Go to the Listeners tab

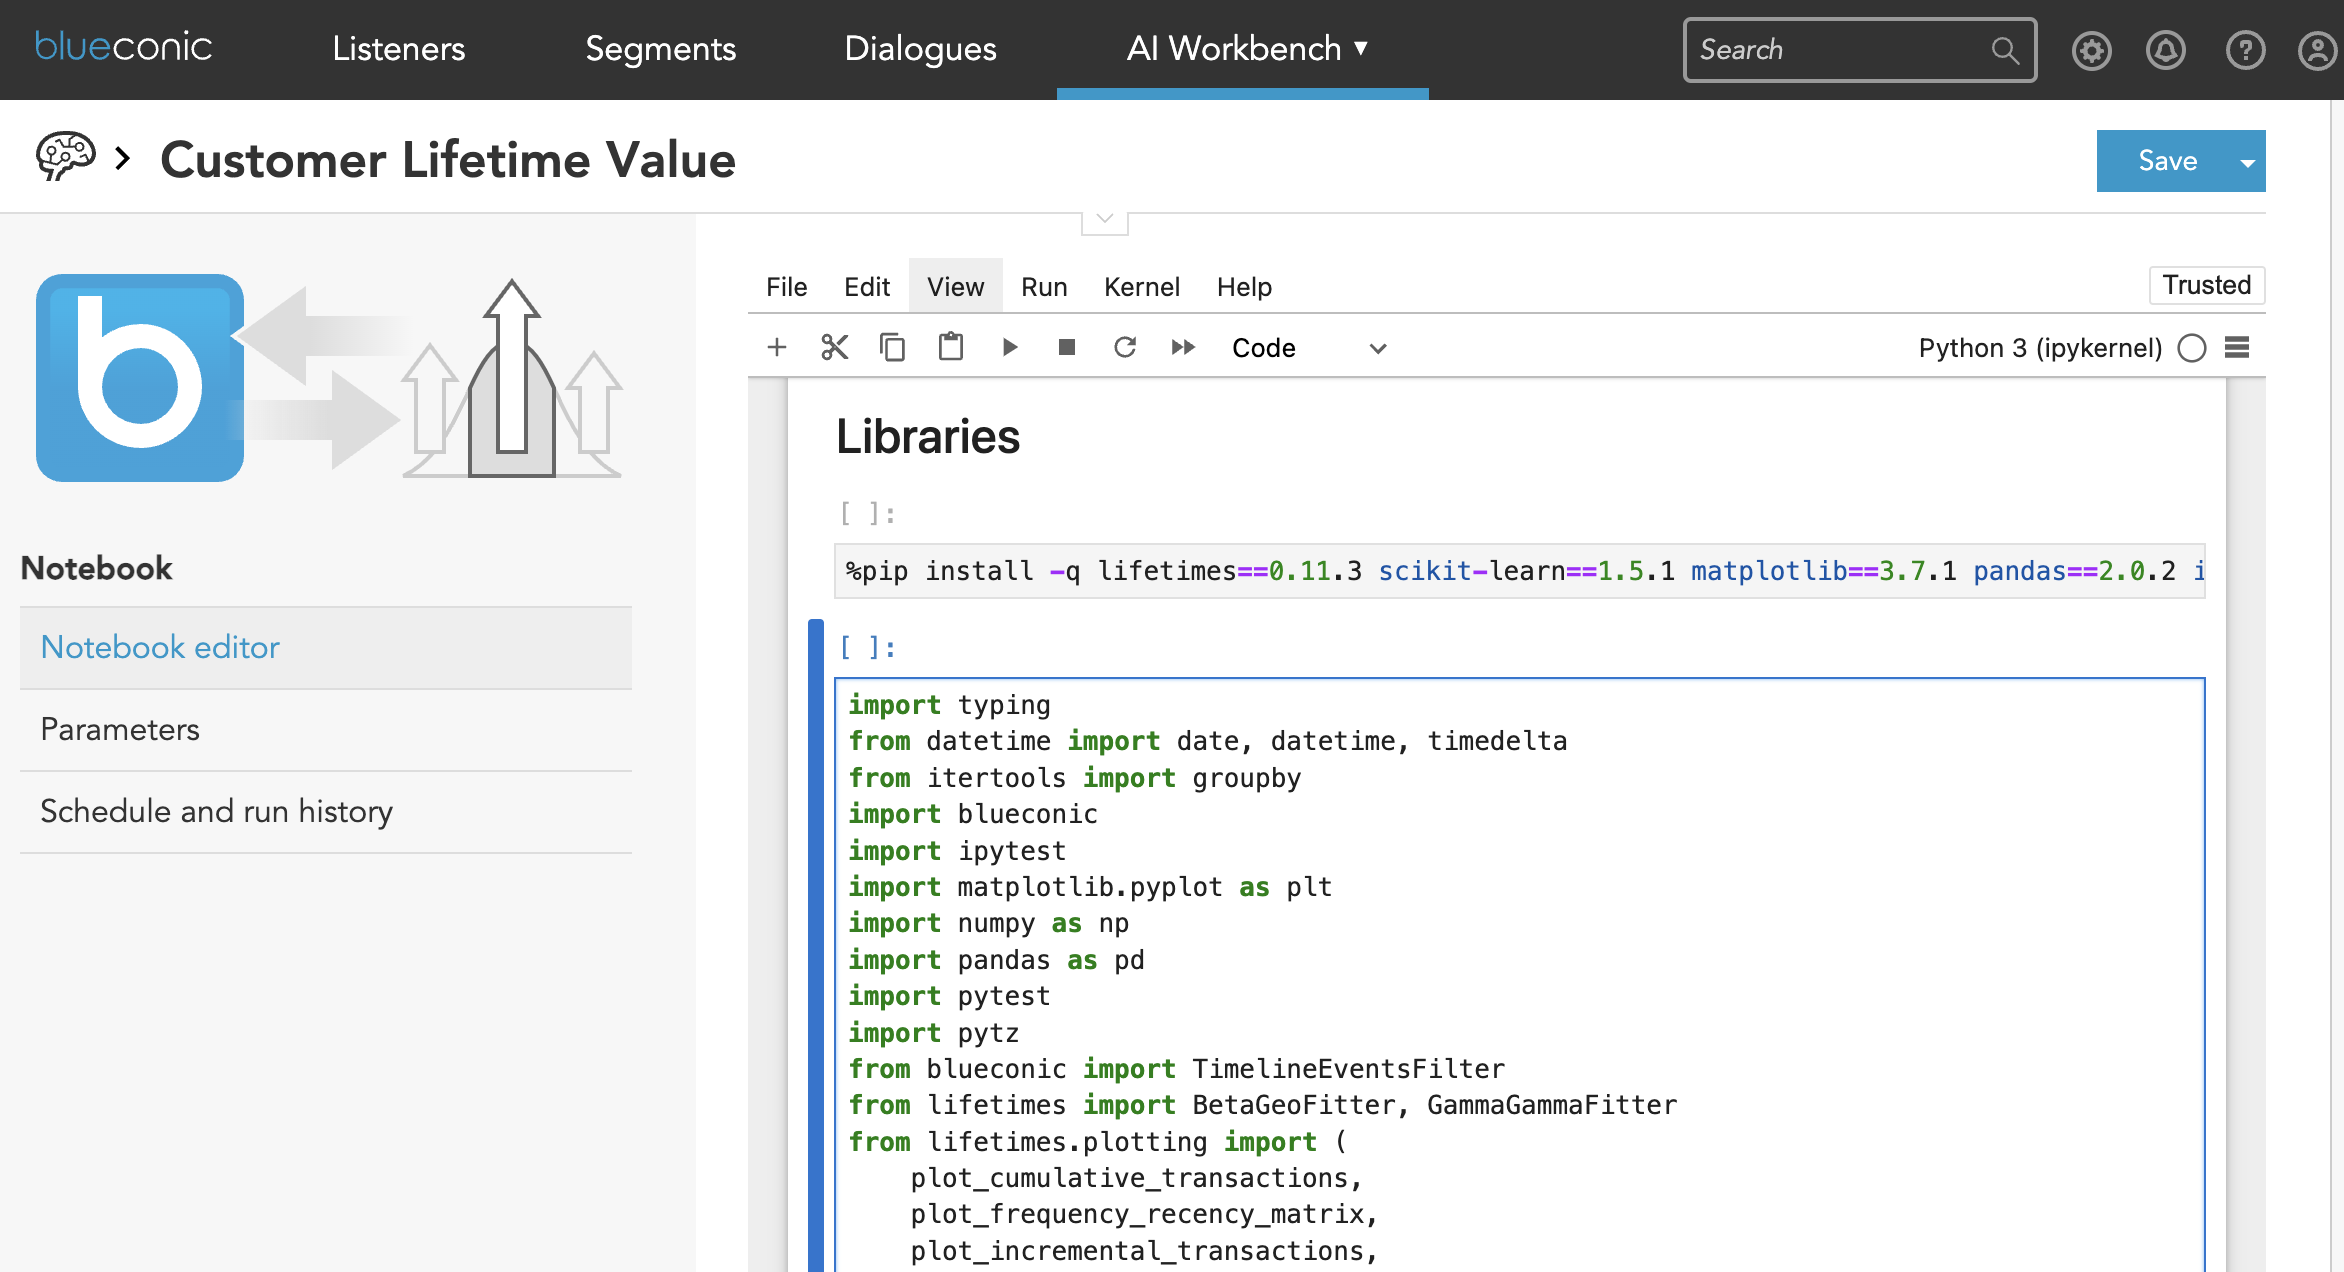pos(398,48)
